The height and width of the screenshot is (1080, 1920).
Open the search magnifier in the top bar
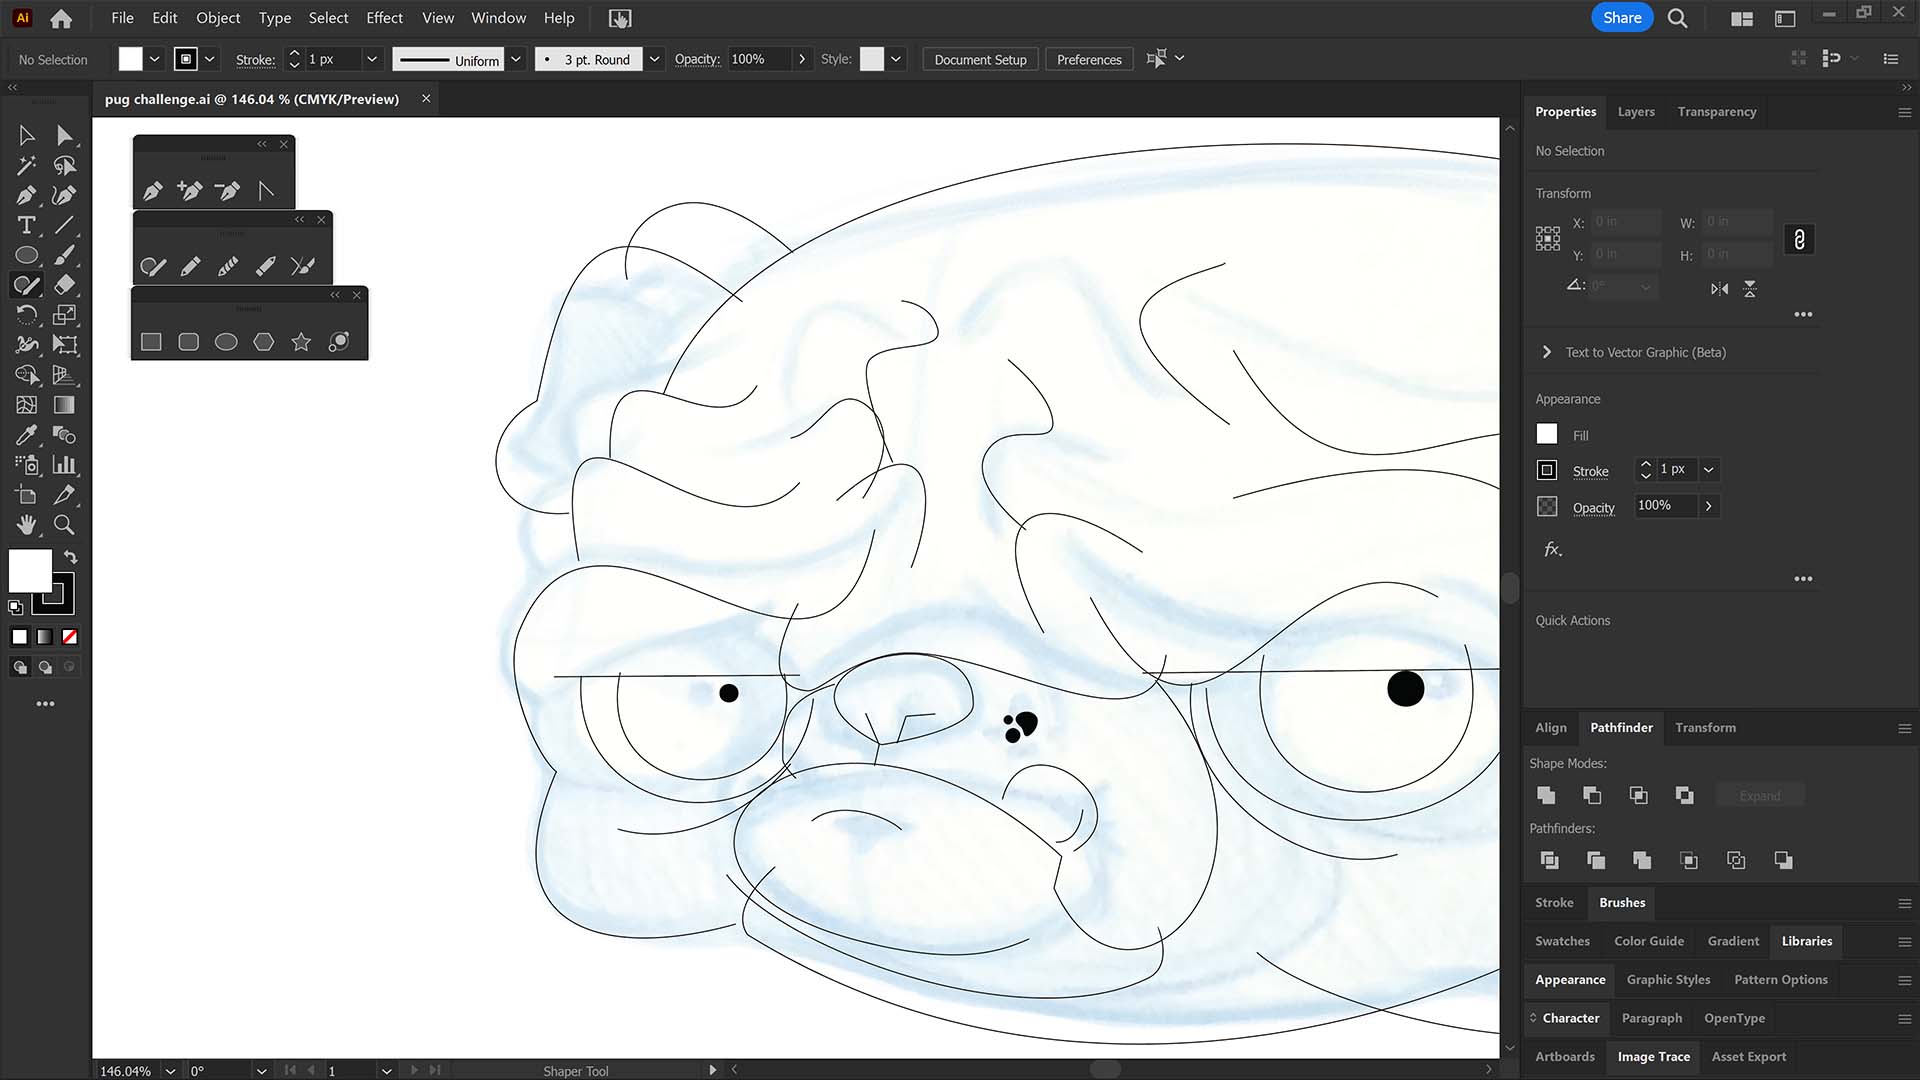pyautogui.click(x=1678, y=18)
